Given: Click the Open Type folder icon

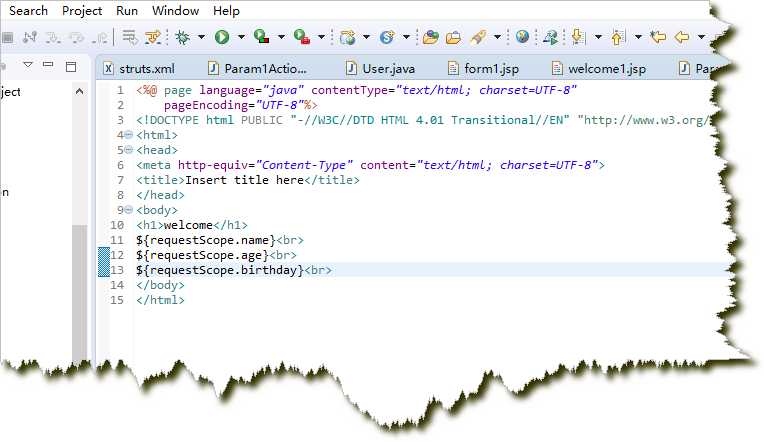Looking at the screenshot, I should click(x=431, y=37).
